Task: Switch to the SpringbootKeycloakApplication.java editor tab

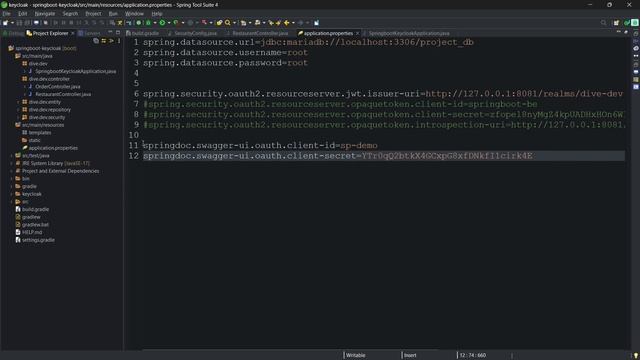Action: point(406,33)
